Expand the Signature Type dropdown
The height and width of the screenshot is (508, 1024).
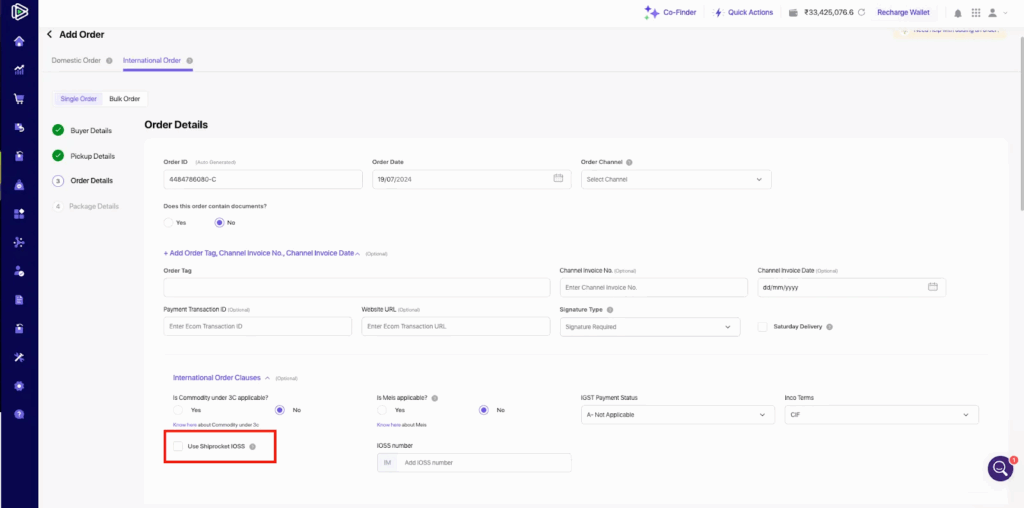coord(649,327)
